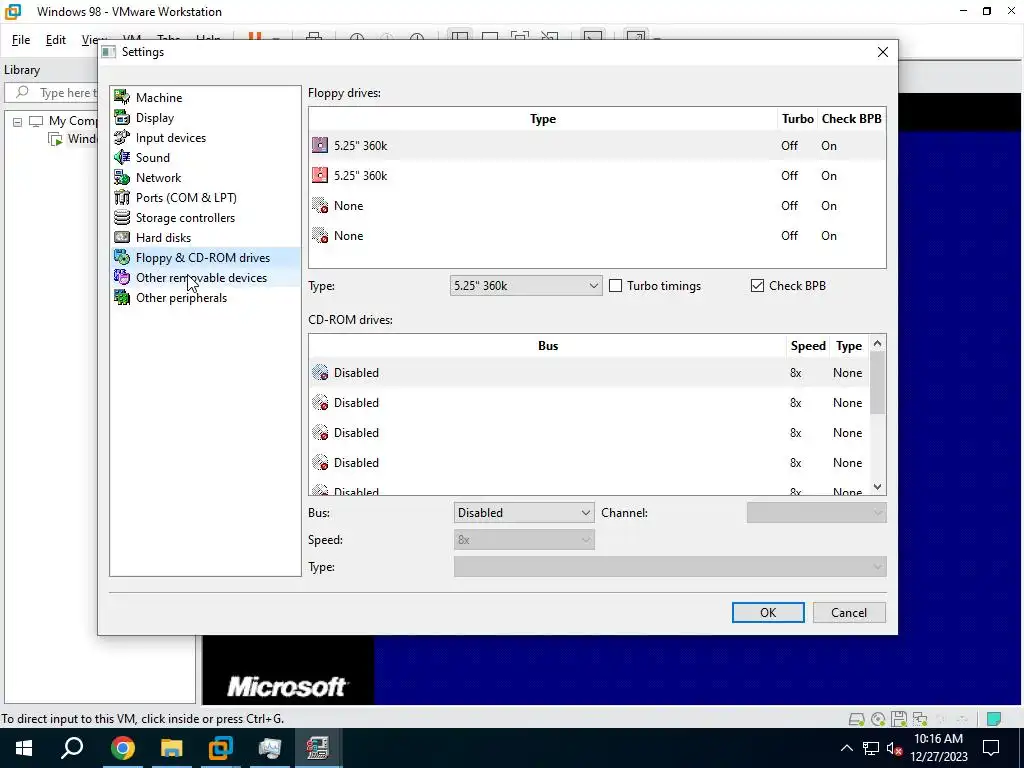The image size is (1024, 768).
Task: Collapse the My Computer tree node
Action: point(18,121)
